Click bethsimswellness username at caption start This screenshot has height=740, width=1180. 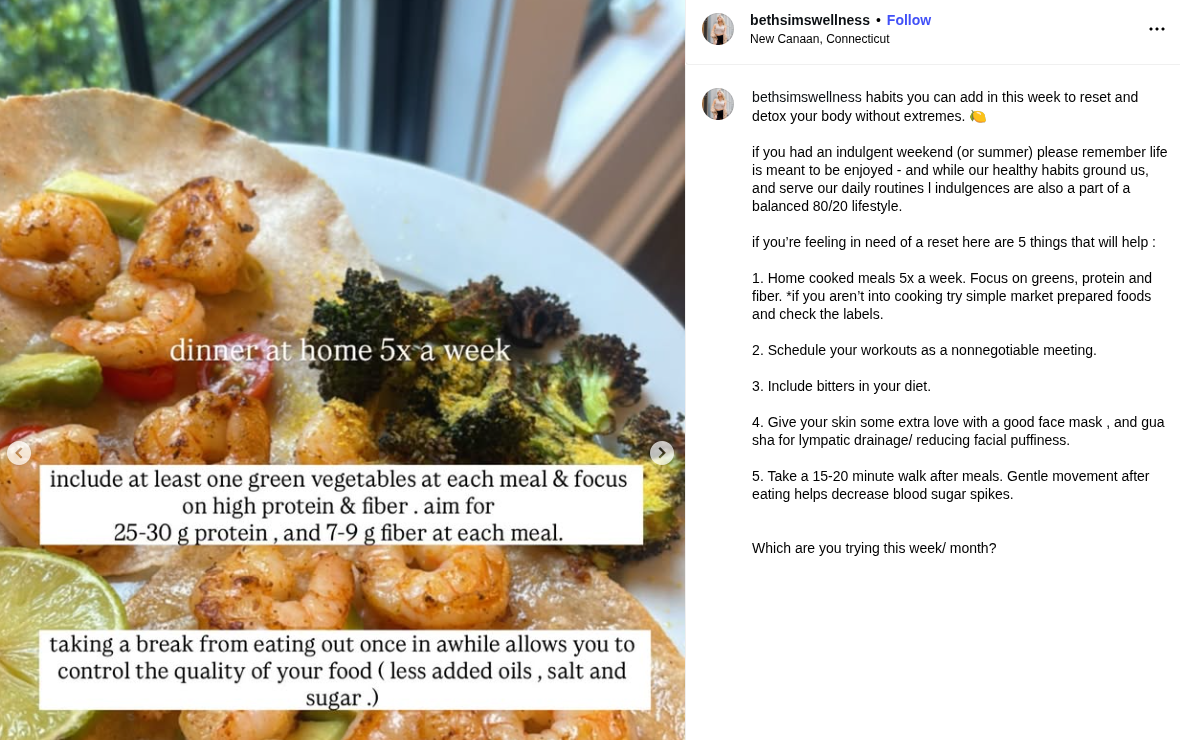pyautogui.click(x=806, y=97)
